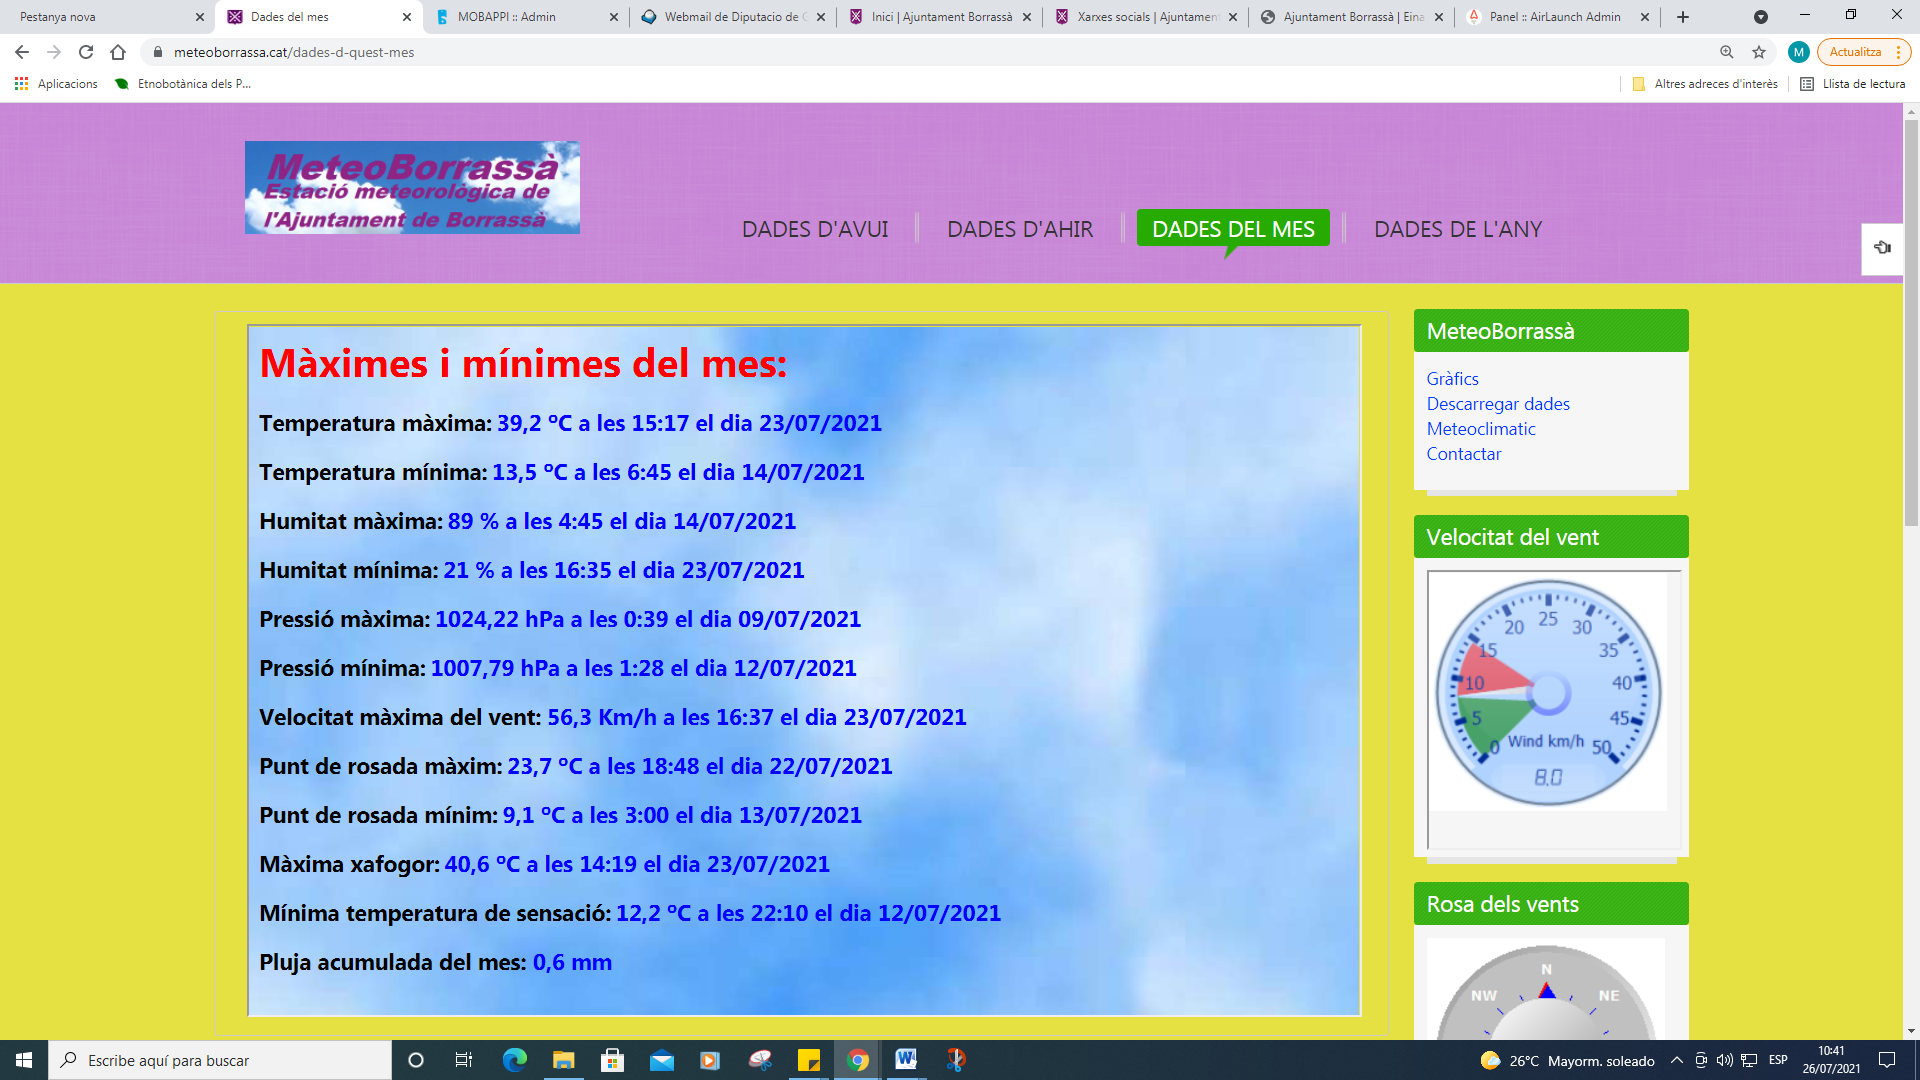Screen dimensions: 1920x1080
Task: Open the zoom magnifier icon in address bar
Action: tap(1727, 52)
